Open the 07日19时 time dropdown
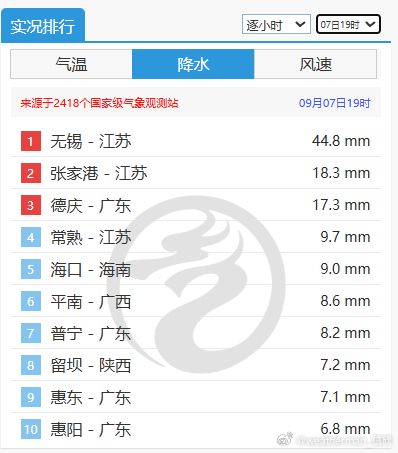Image resolution: width=398 pixels, height=453 pixels. (x=348, y=24)
